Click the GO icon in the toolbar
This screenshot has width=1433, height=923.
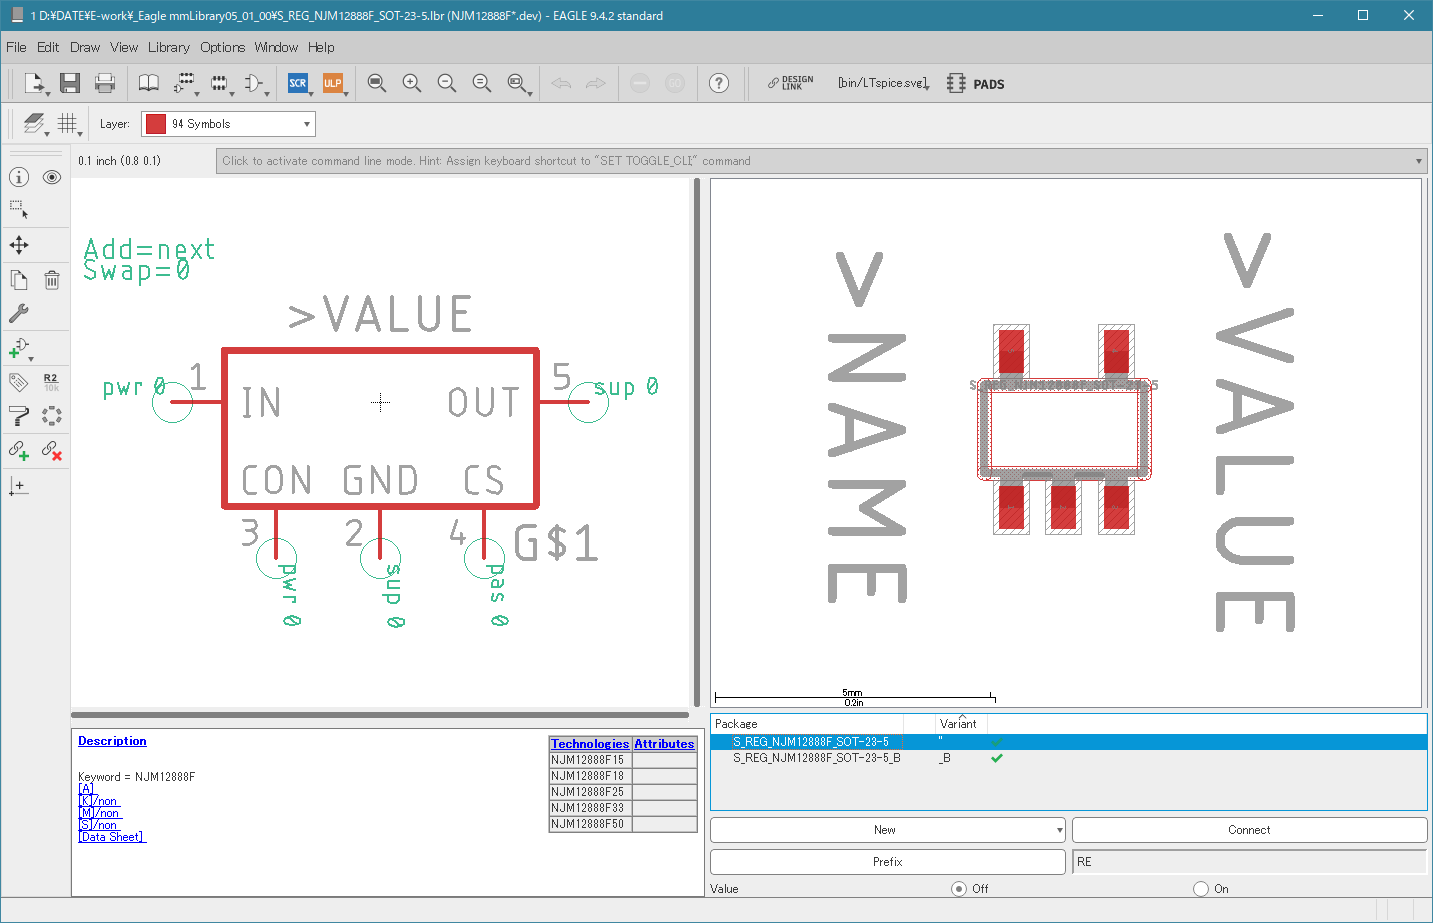point(675,83)
